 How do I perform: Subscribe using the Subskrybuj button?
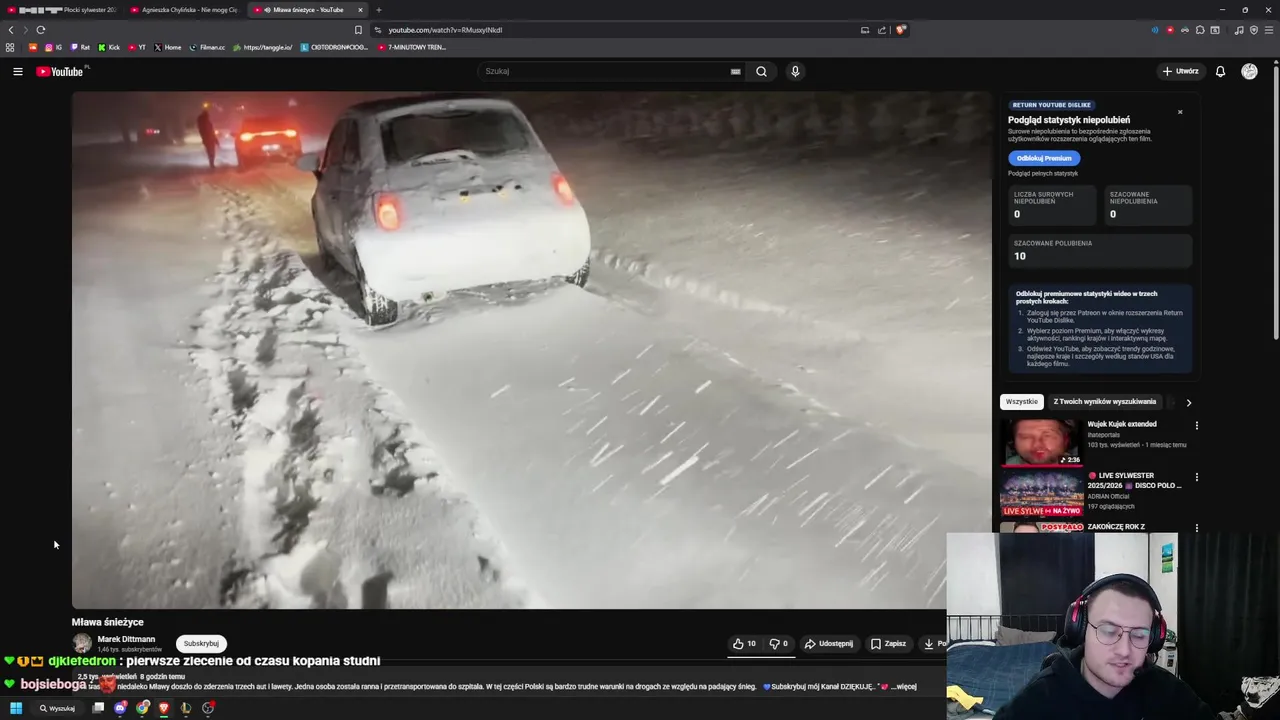[x=201, y=644]
